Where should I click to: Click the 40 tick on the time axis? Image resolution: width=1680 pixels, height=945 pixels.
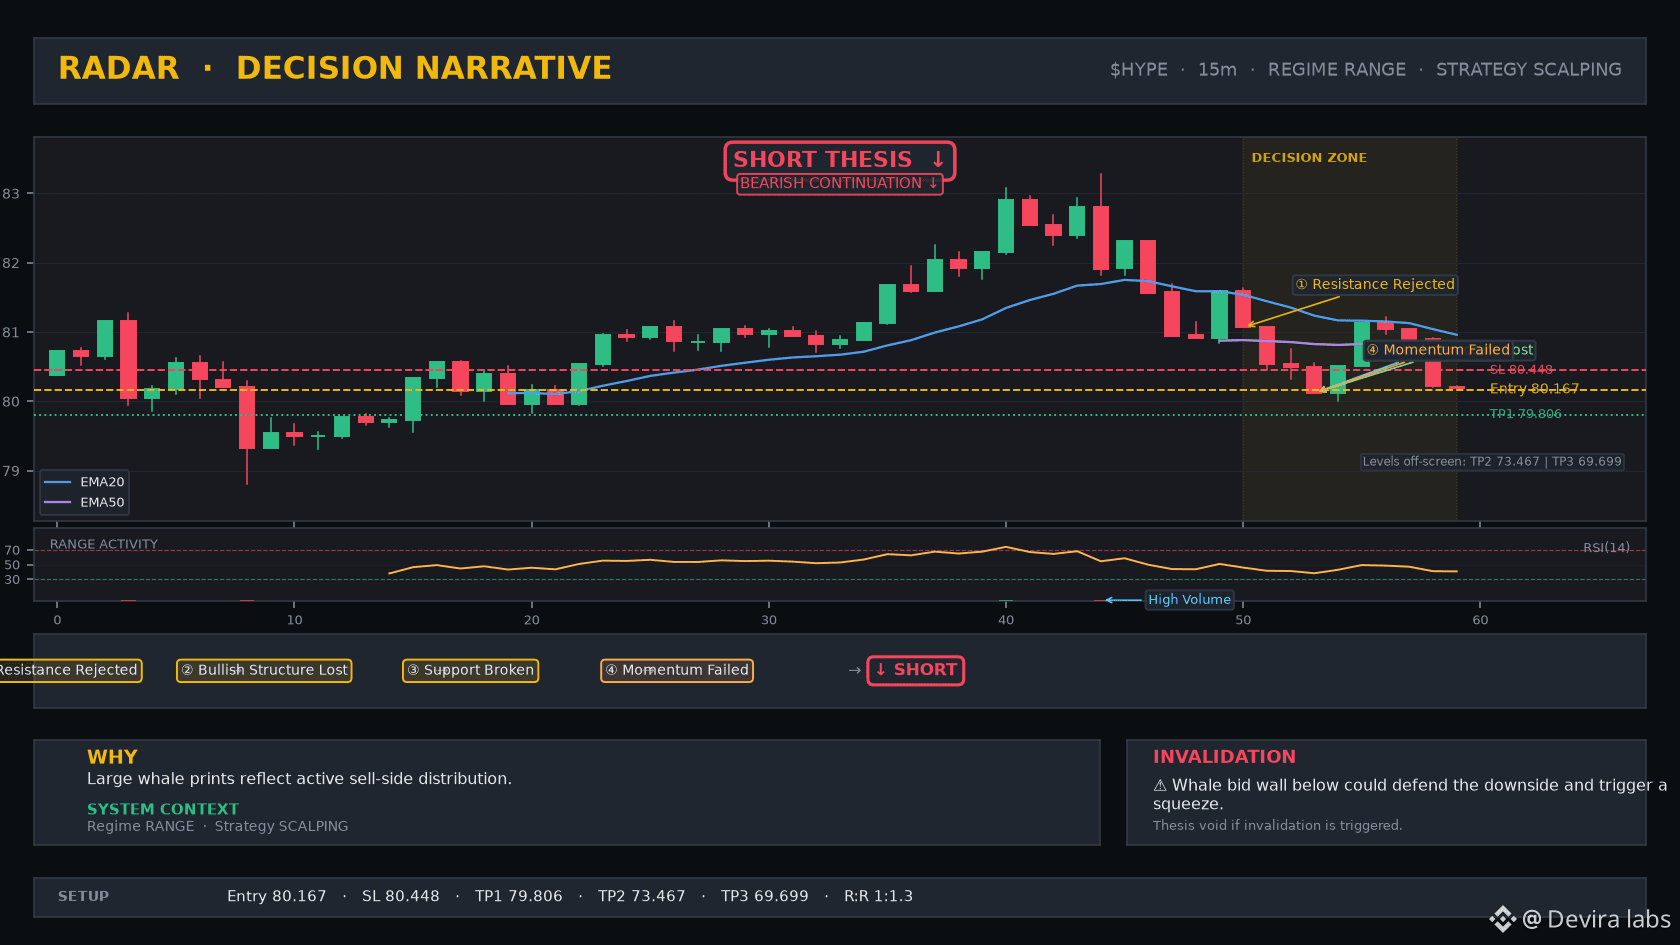pos(1006,620)
